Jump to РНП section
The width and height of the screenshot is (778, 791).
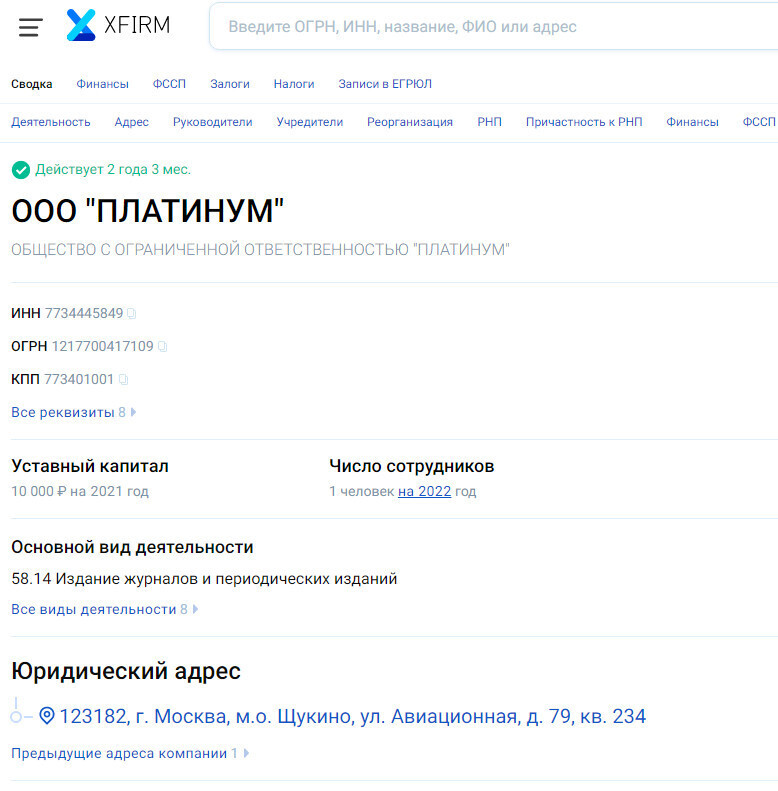click(489, 122)
